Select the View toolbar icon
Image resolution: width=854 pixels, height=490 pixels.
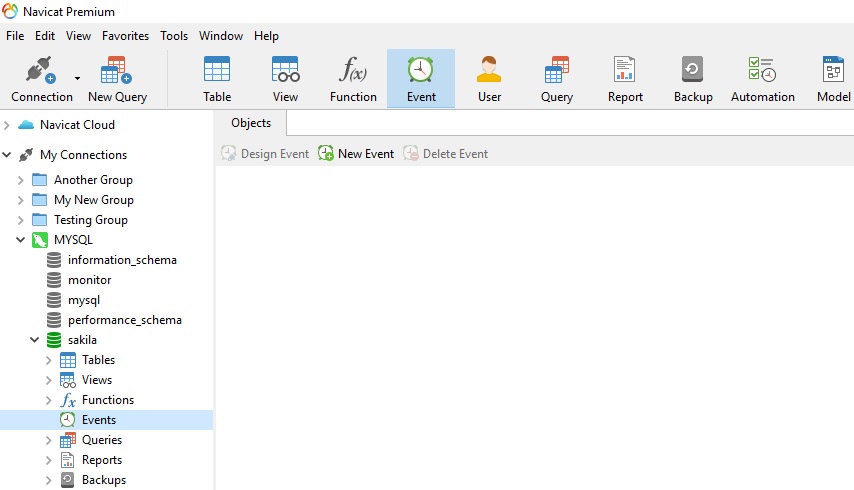(285, 79)
